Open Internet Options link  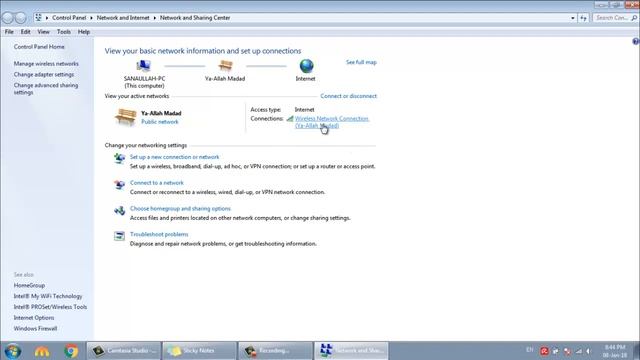(34, 318)
